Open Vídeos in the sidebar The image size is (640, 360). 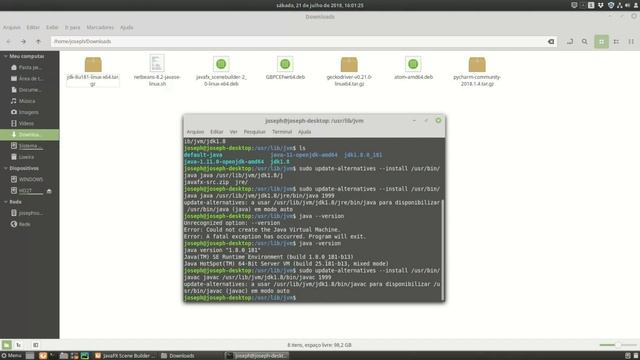[29, 123]
